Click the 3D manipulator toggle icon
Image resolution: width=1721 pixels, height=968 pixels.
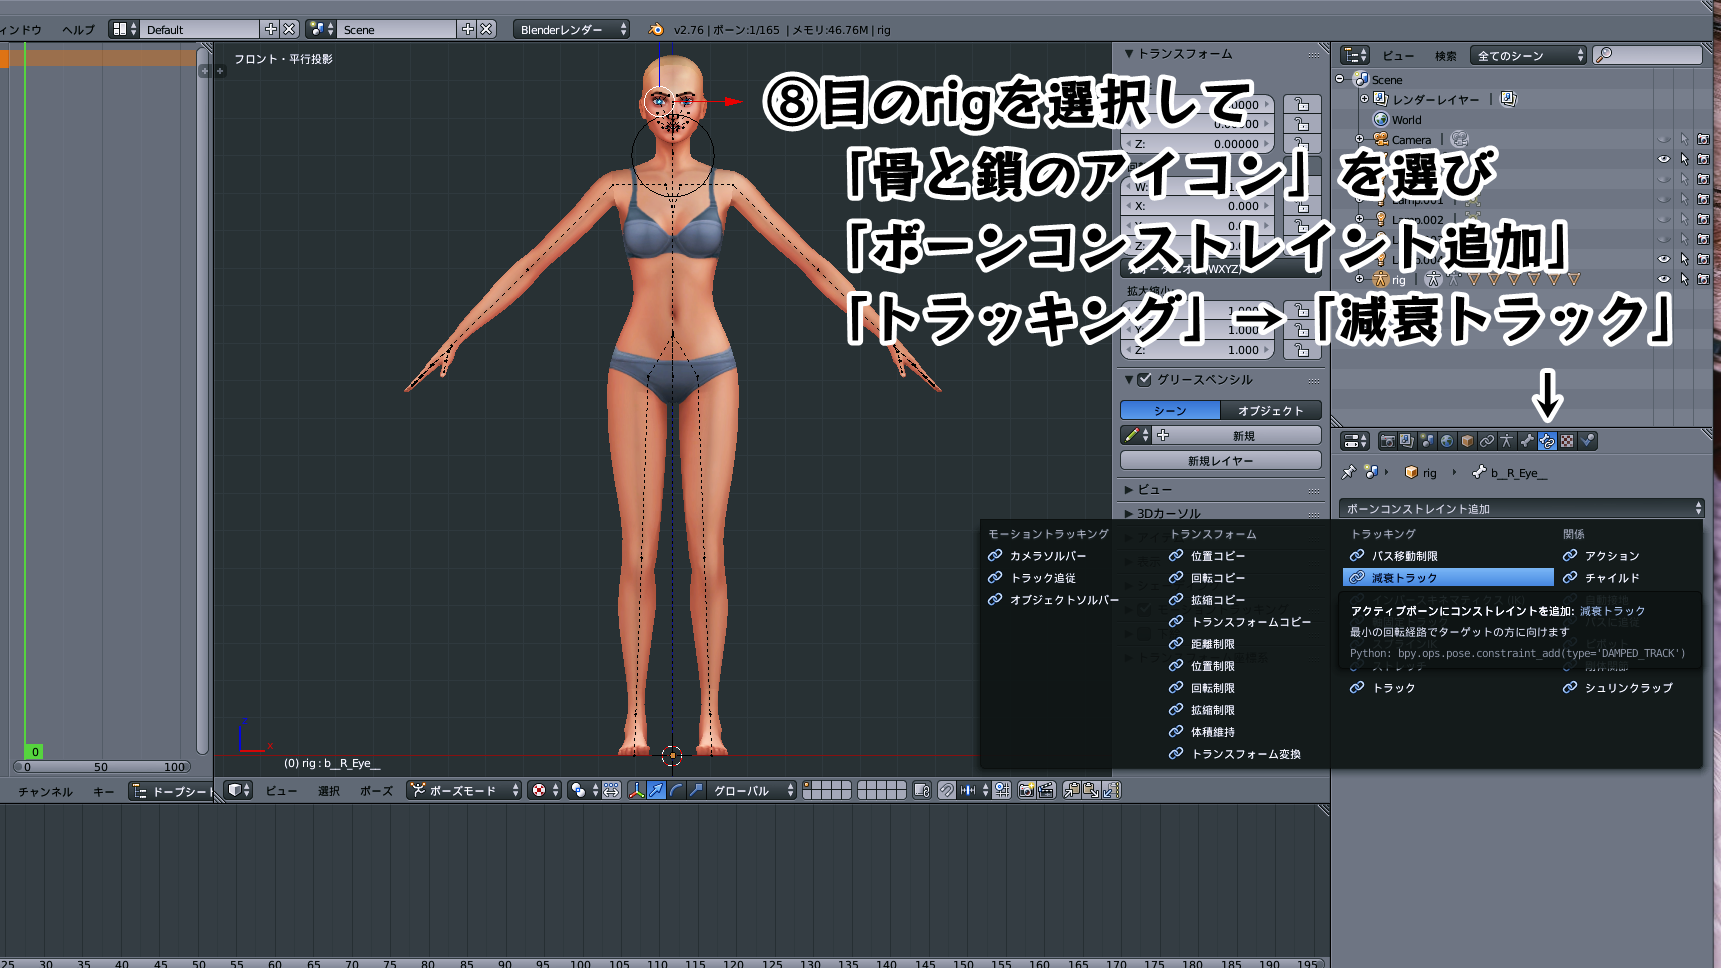pyautogui.click(x=637, y=790)
